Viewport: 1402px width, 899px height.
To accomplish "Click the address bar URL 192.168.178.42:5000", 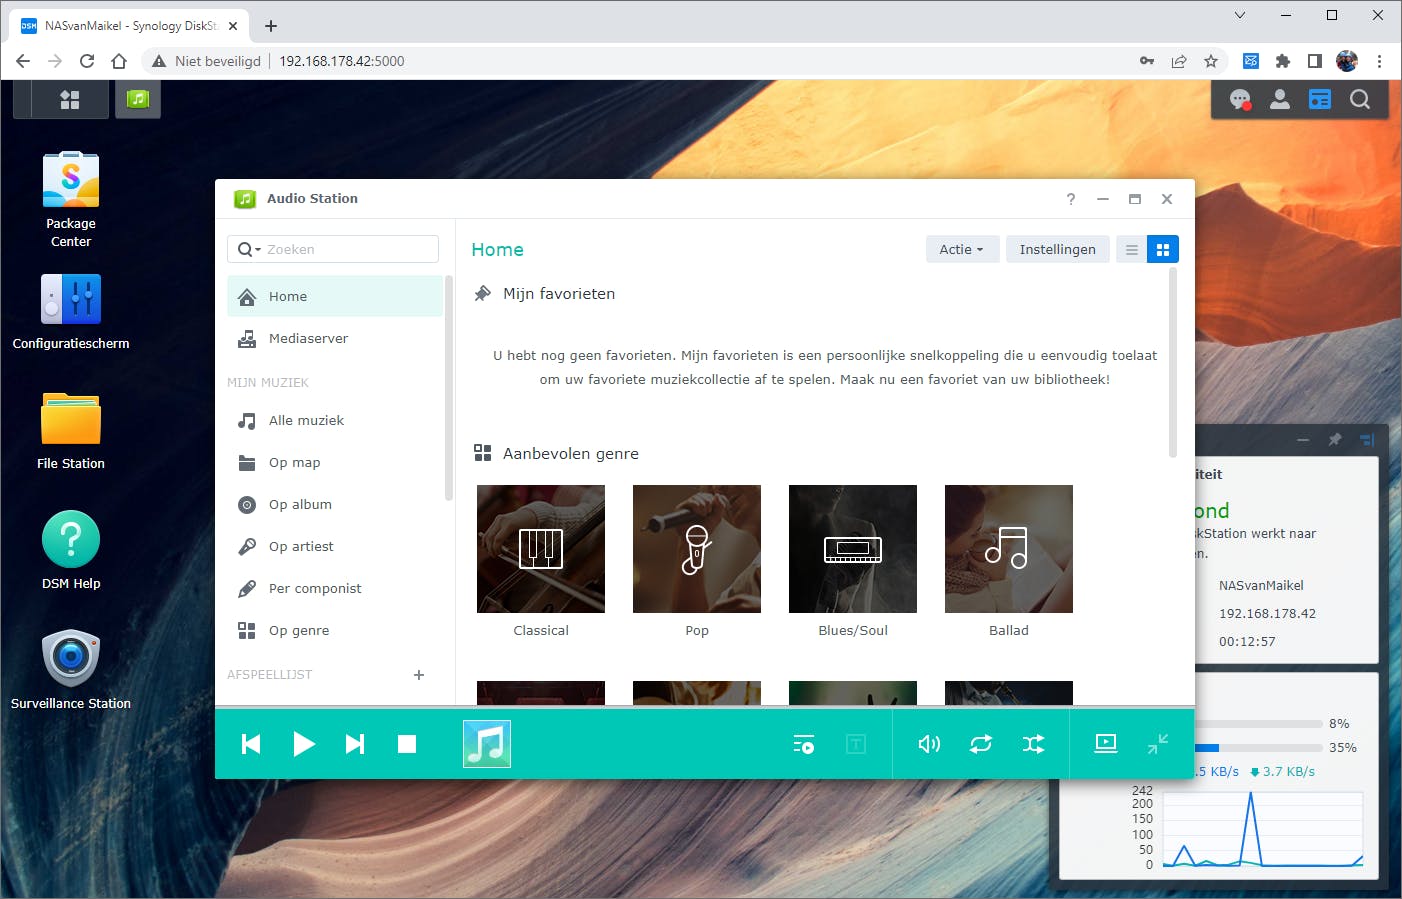I will point(342,61).
